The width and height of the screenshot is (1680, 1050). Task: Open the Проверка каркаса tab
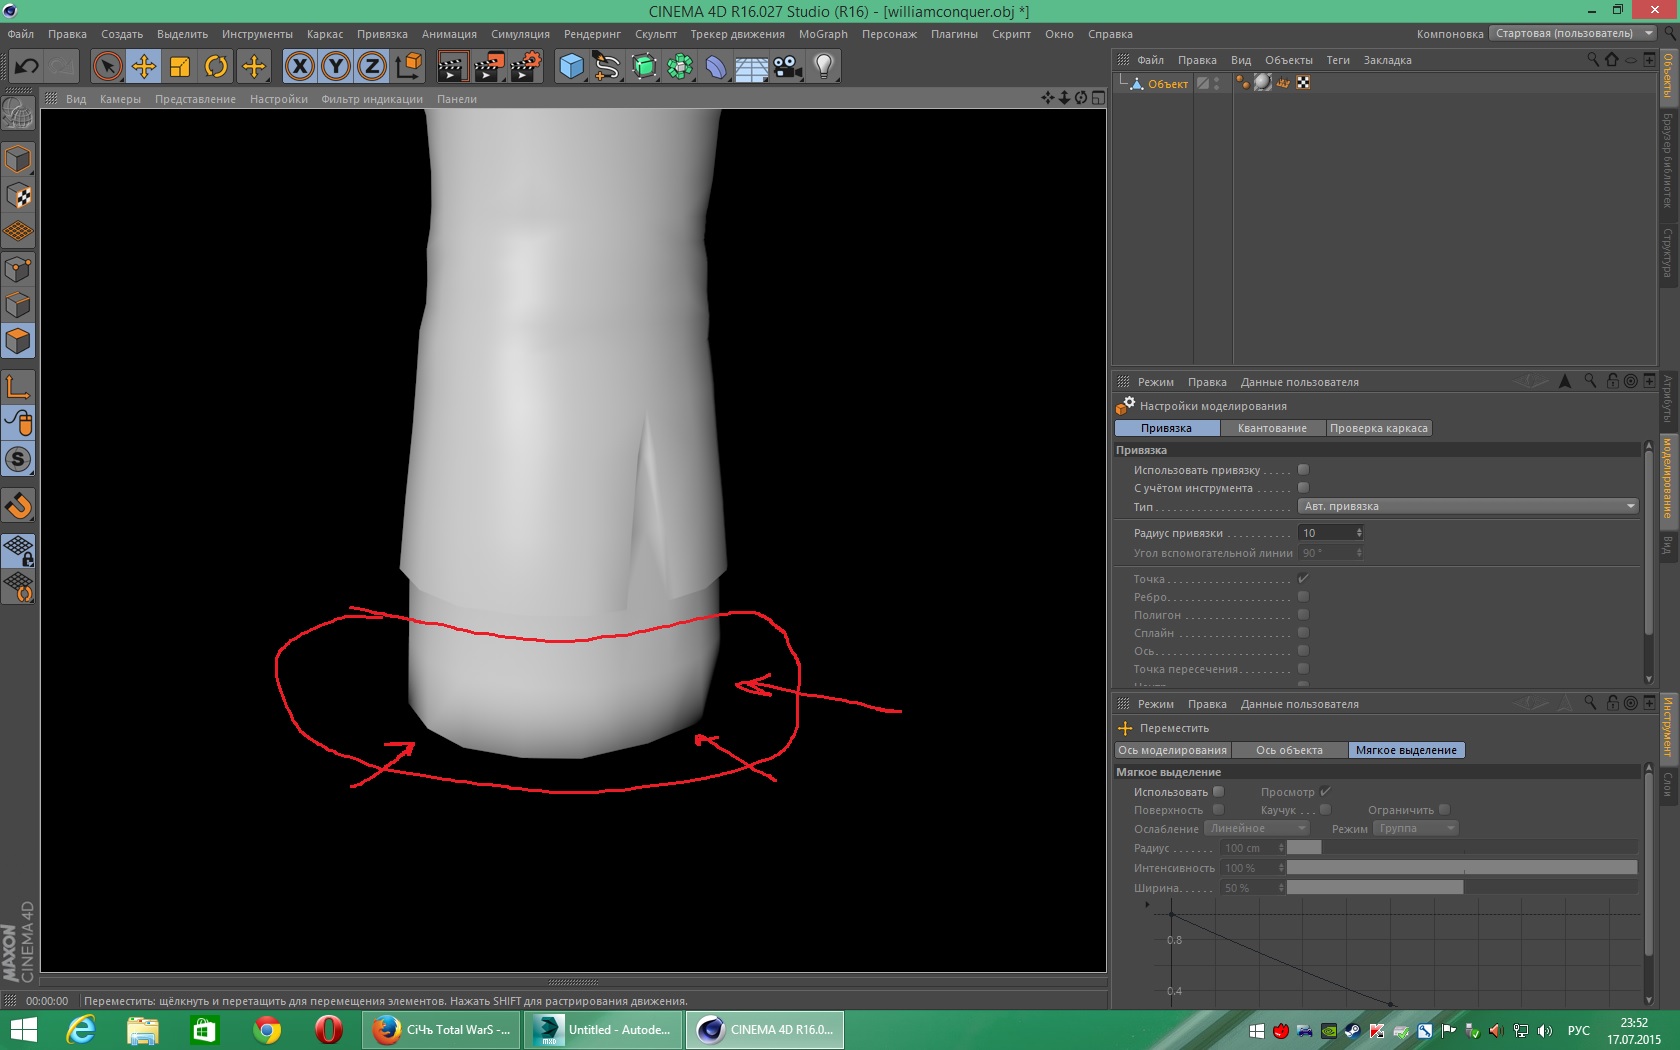(1379, 428)
